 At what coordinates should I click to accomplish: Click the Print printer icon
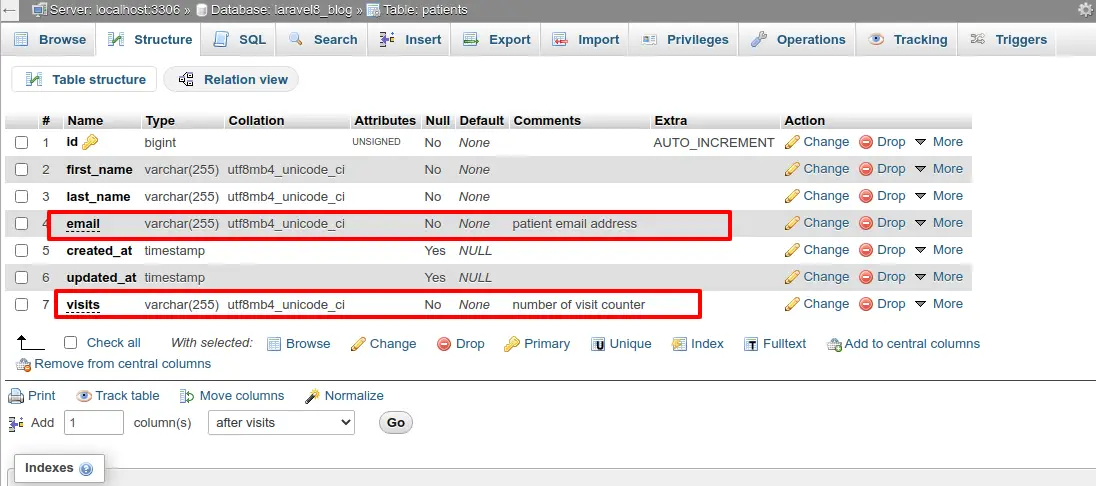tap(16, 396)
